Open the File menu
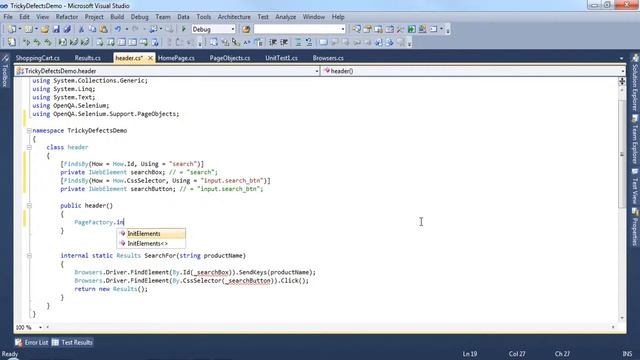 8,17
